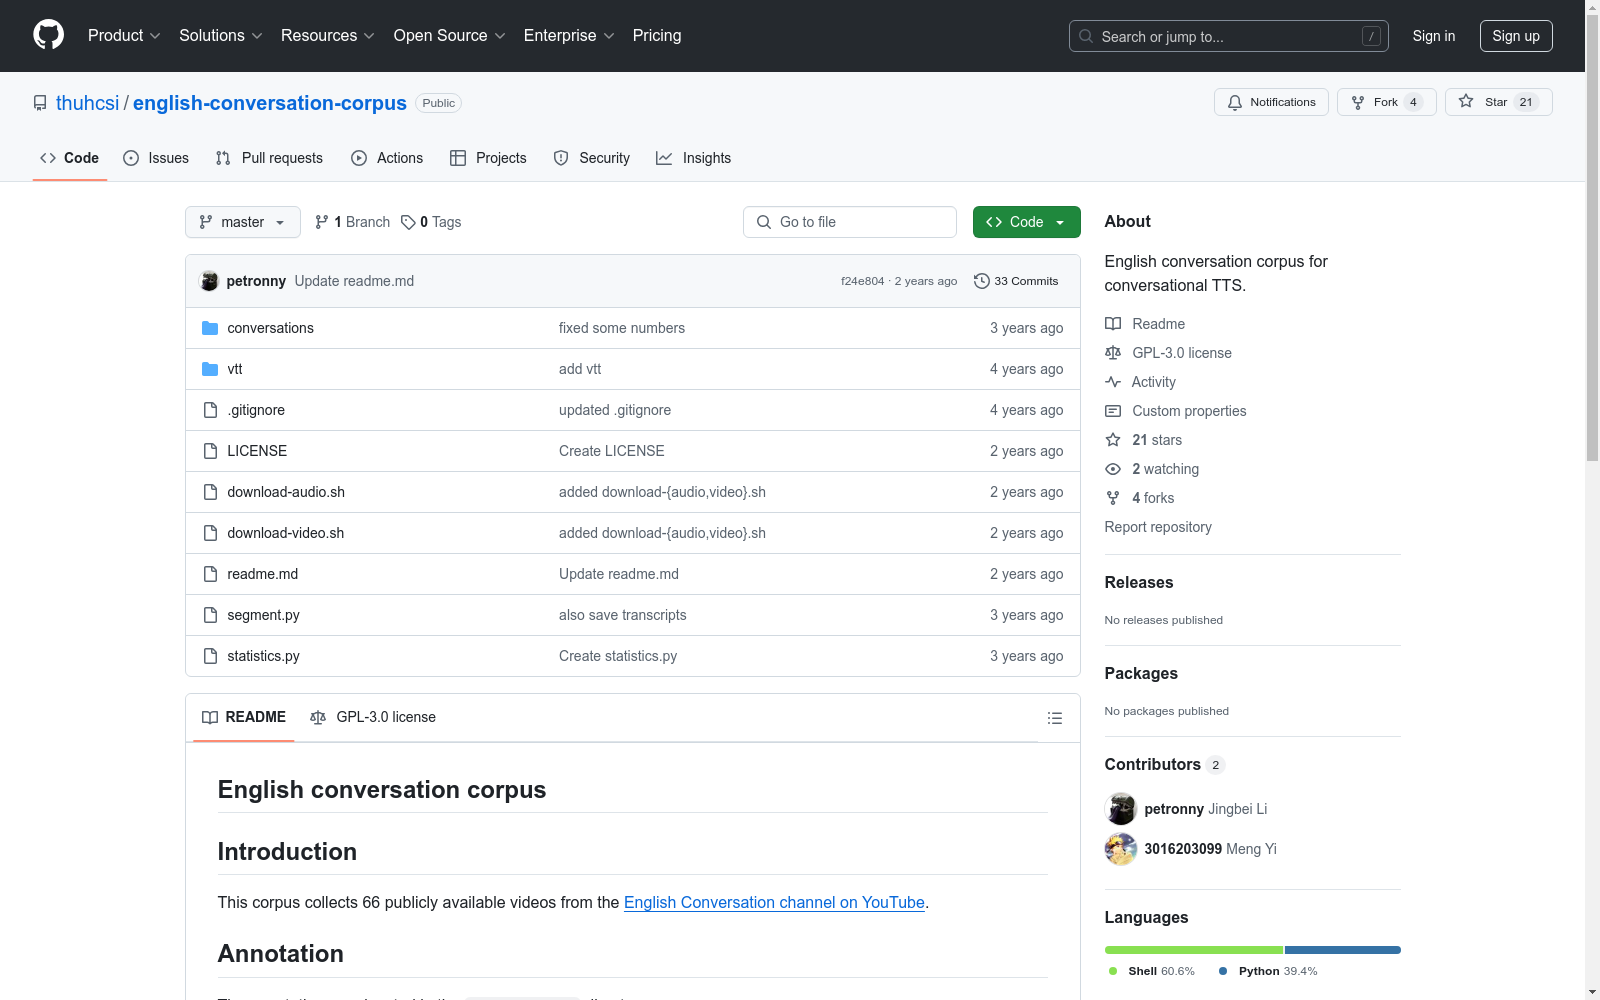The height and width of the screenshot is (1000, 1600).
Task: Select the README tab in file viewer
Action: click(x=244, y=717)
